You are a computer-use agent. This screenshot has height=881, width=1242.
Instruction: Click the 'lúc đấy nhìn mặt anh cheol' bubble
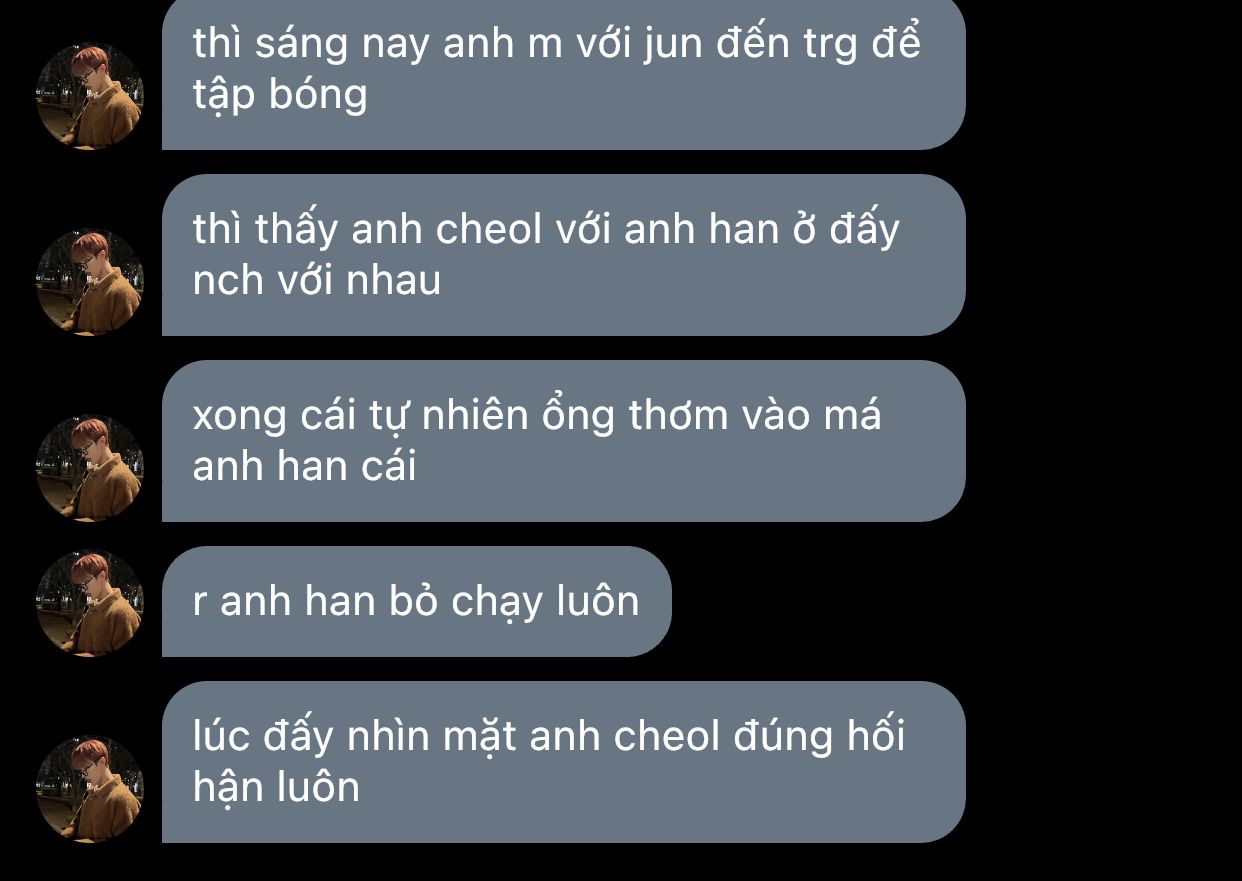[564, 762]
